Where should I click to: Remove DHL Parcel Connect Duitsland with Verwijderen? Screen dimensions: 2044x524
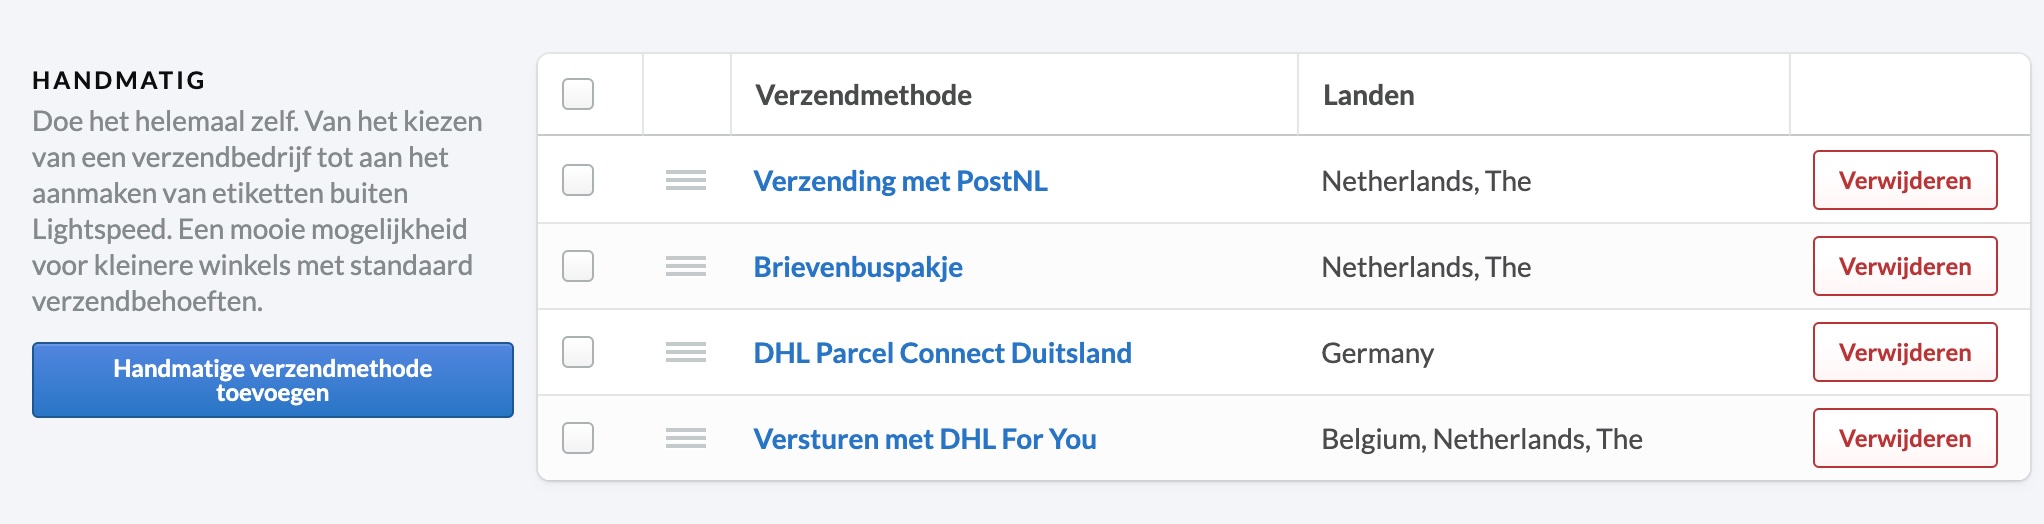point(1905,353)
